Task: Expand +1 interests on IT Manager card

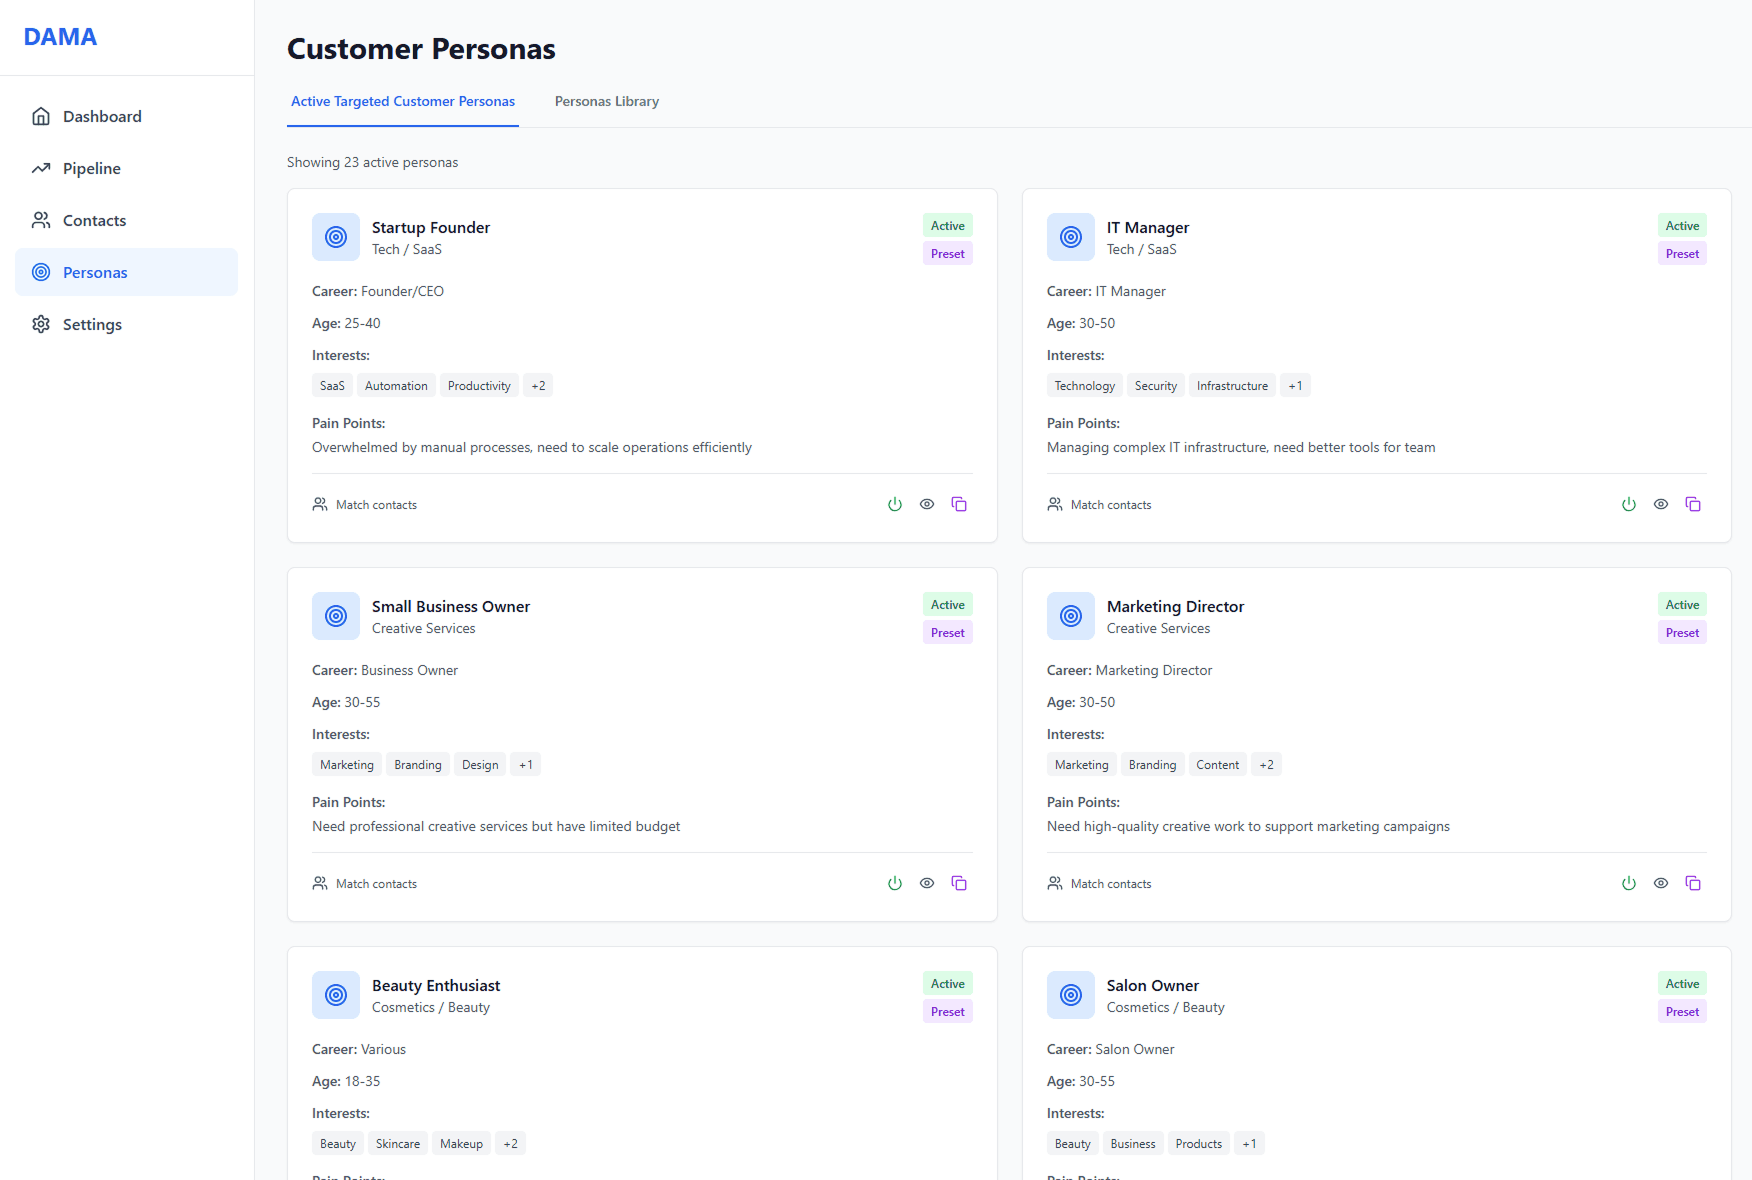Action: tap(1295, 386)
